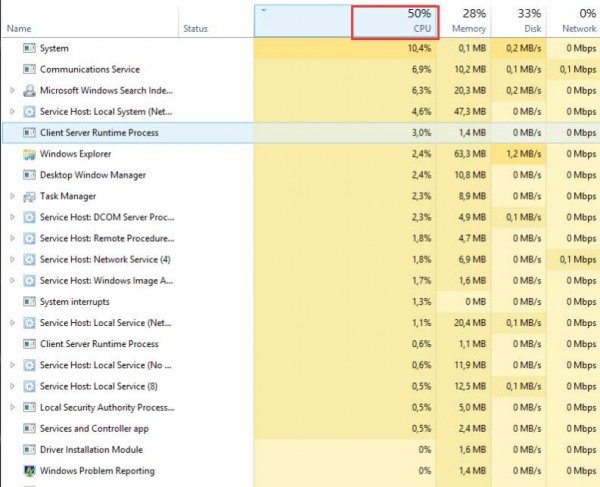
Task: Click the Microsoft Windows Search Indexer icon
Action: tap(29, 90)
